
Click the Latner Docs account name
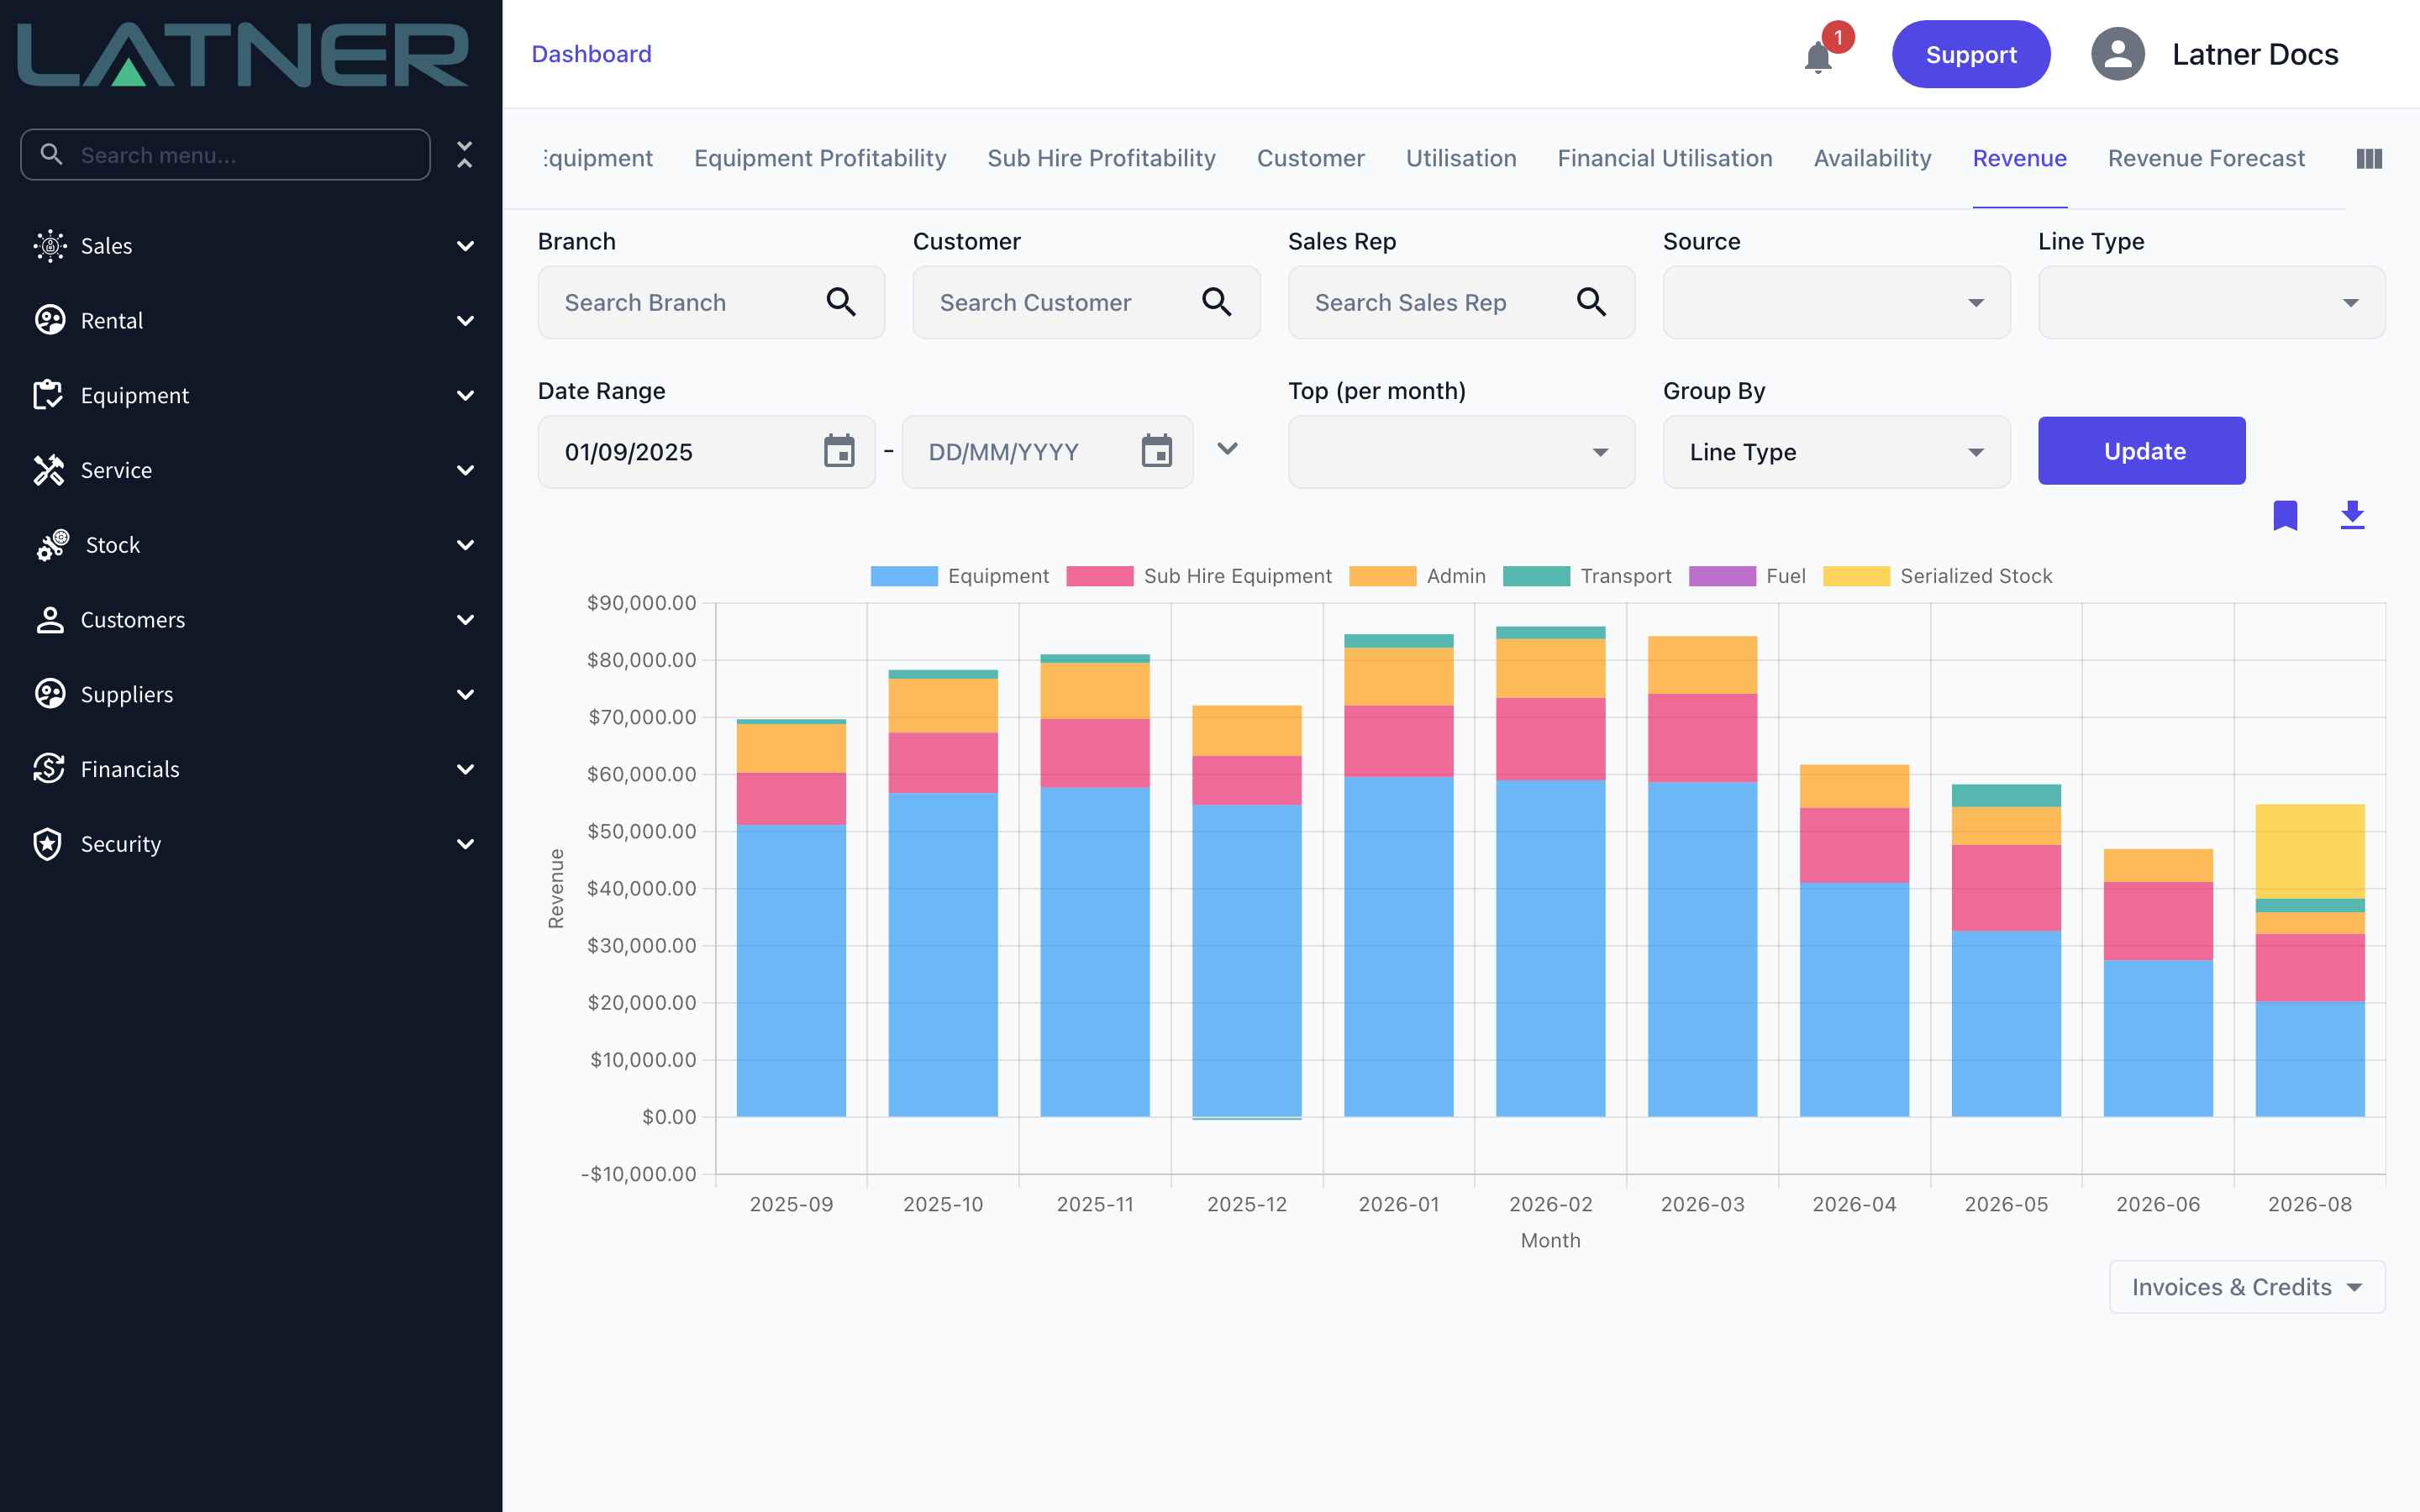(2255, 54)
